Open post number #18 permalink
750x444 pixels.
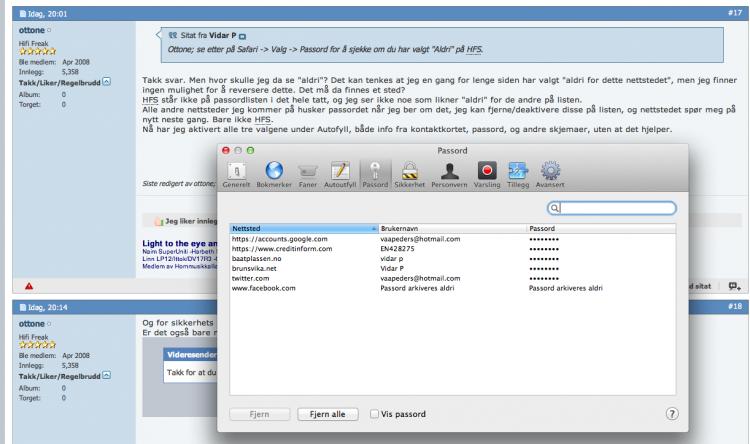(x=735, y=306)
